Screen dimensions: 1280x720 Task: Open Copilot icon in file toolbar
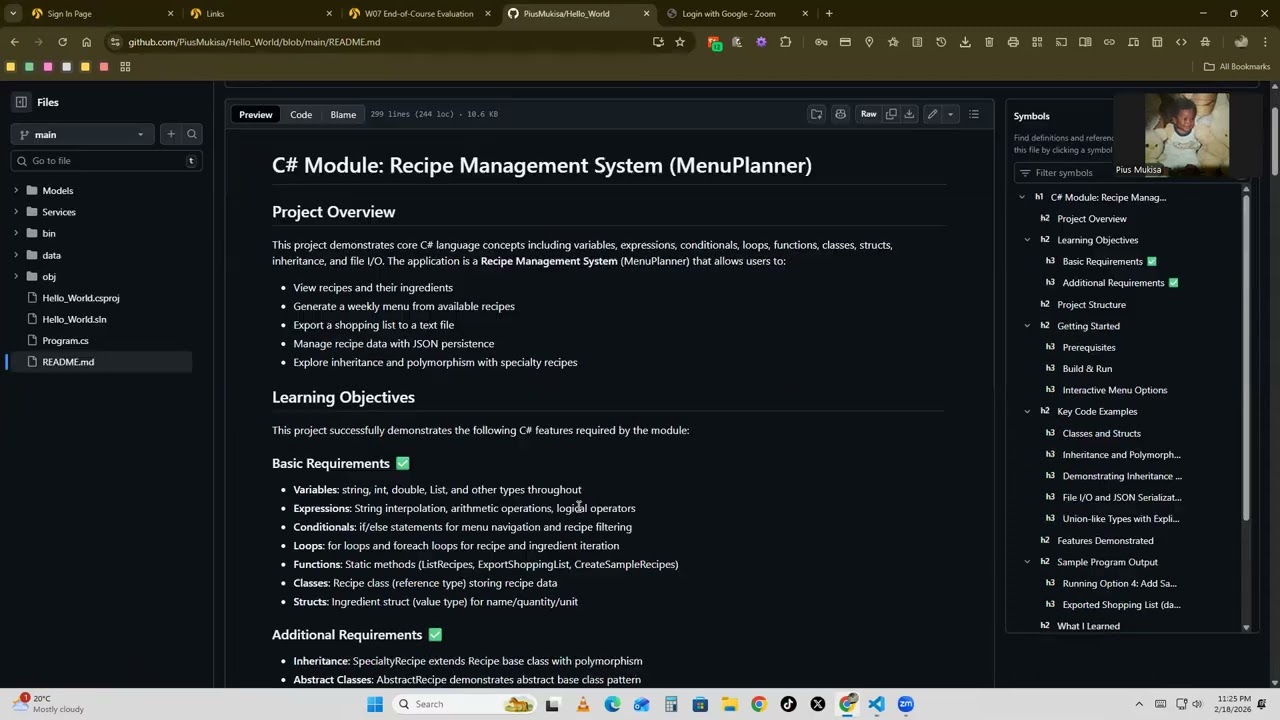pyautogui.click(x=840, y=114)
